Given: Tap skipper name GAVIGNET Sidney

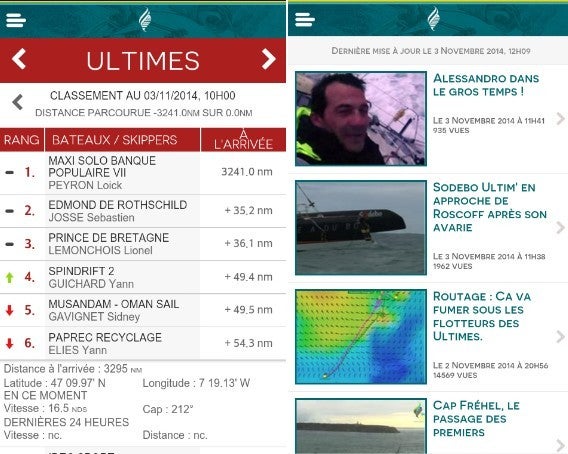Looking at the screenshot, I should click(94, 317).
